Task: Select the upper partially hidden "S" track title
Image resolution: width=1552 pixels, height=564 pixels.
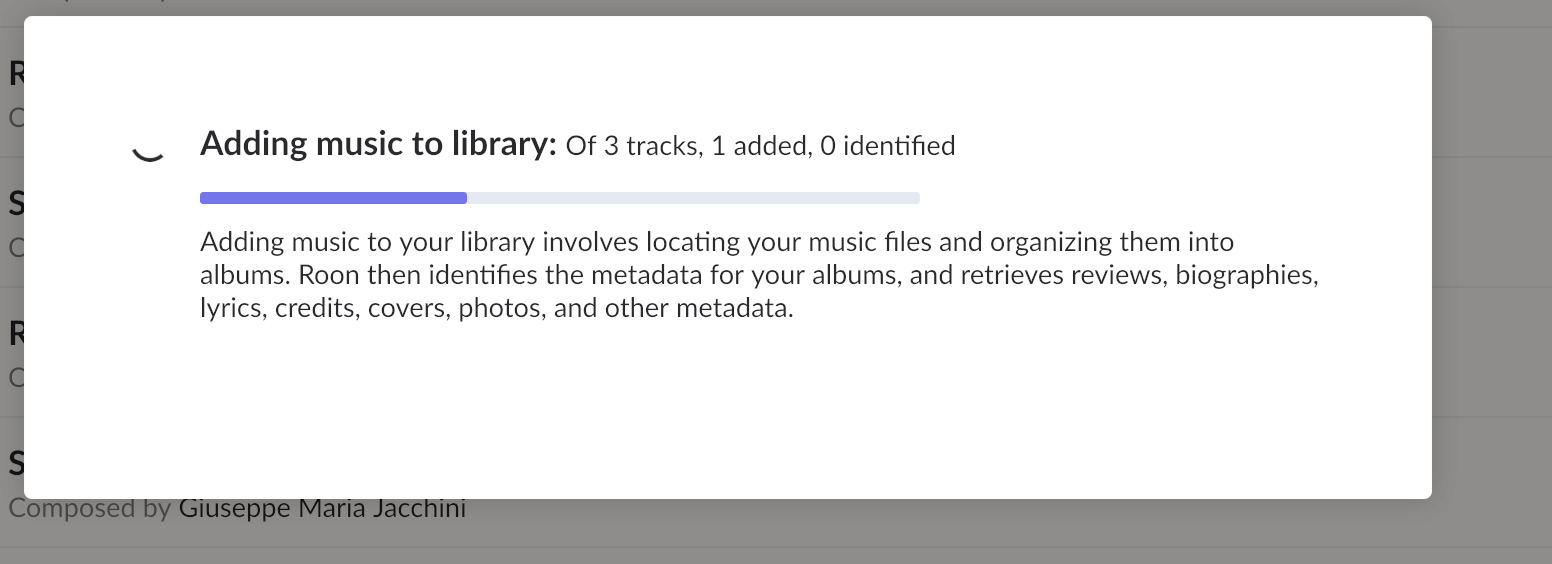Action: pyautogui.click(x=15, y=204)
